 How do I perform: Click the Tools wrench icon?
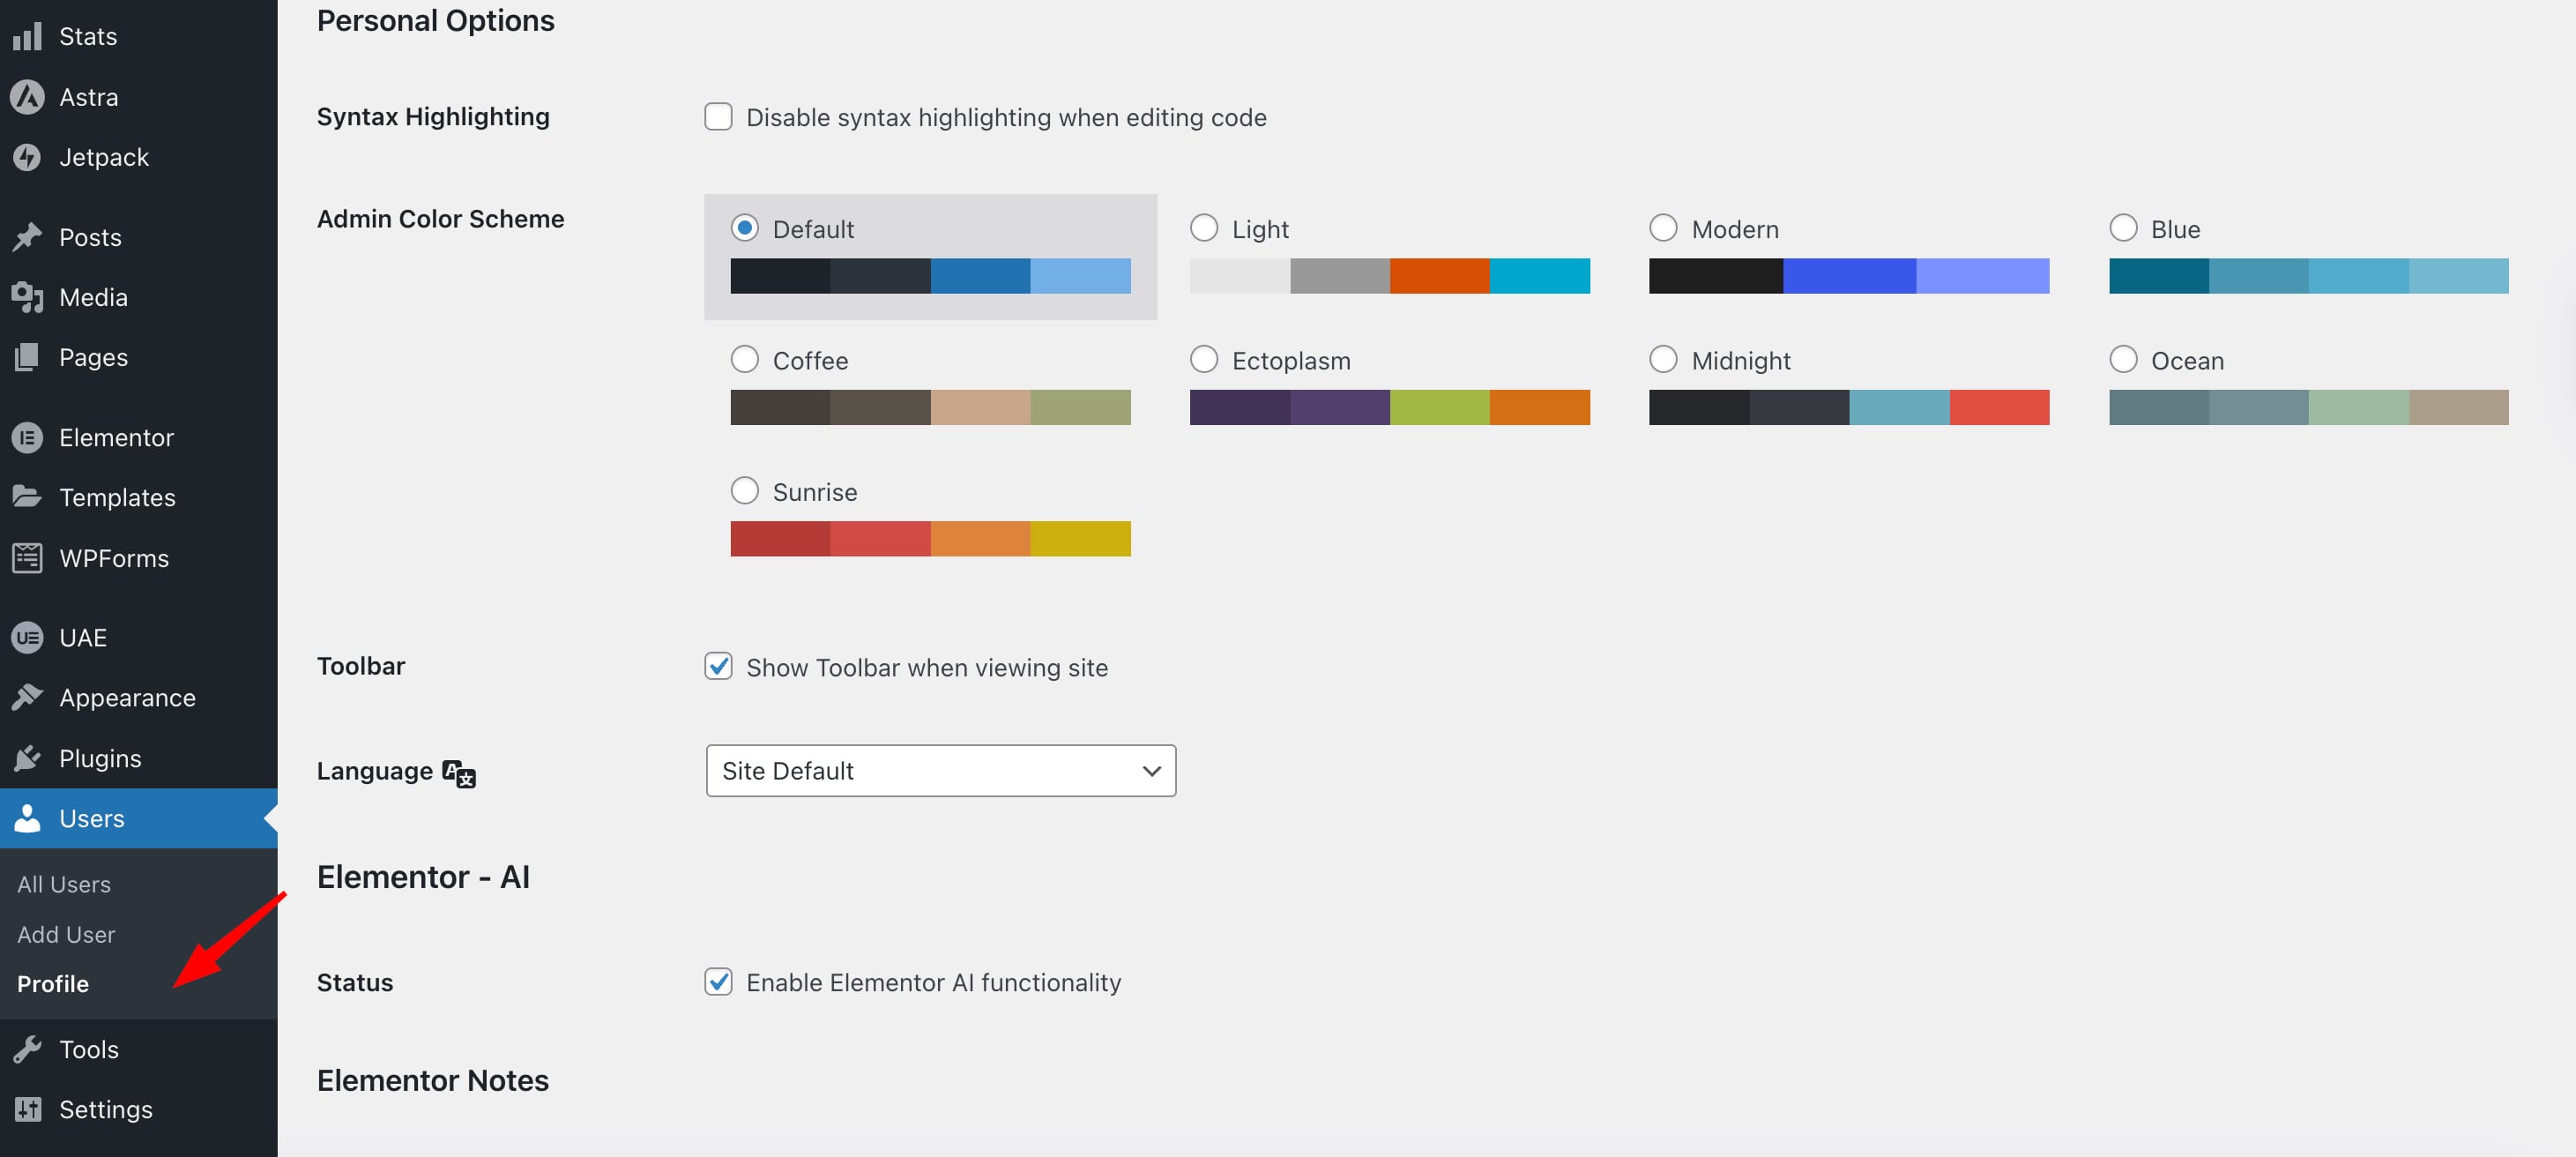[27, 1049]
